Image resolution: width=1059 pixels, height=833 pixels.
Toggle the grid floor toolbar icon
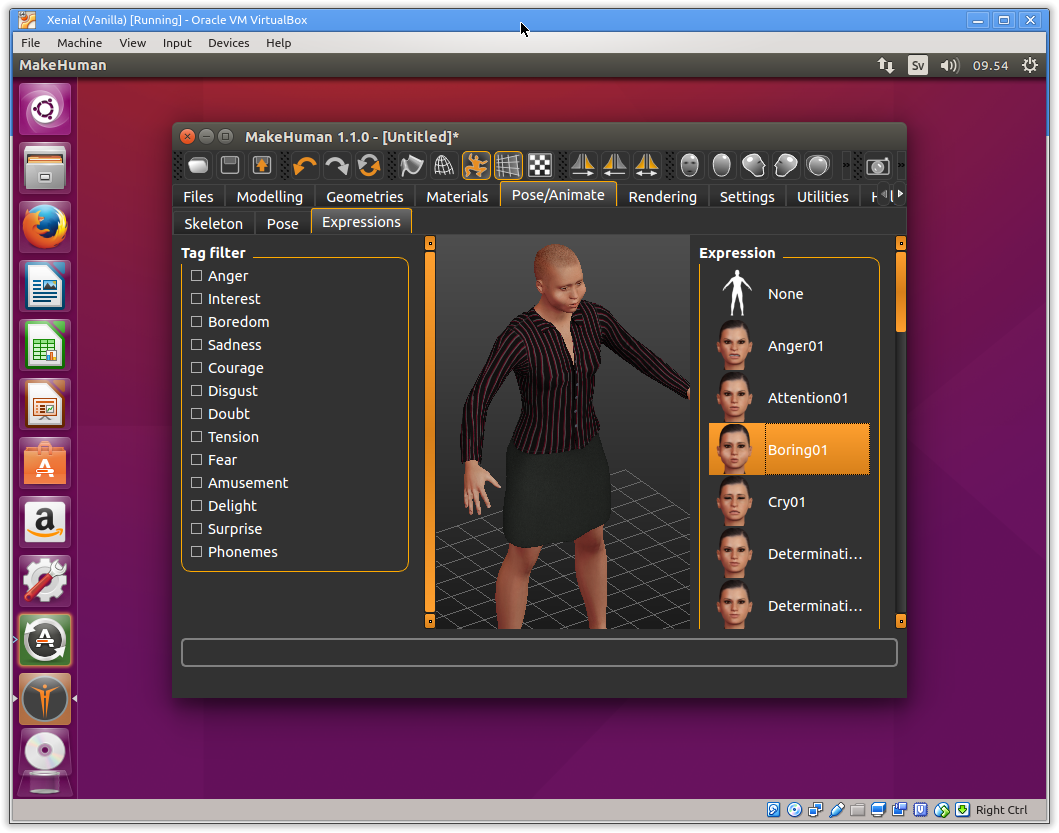508,165
